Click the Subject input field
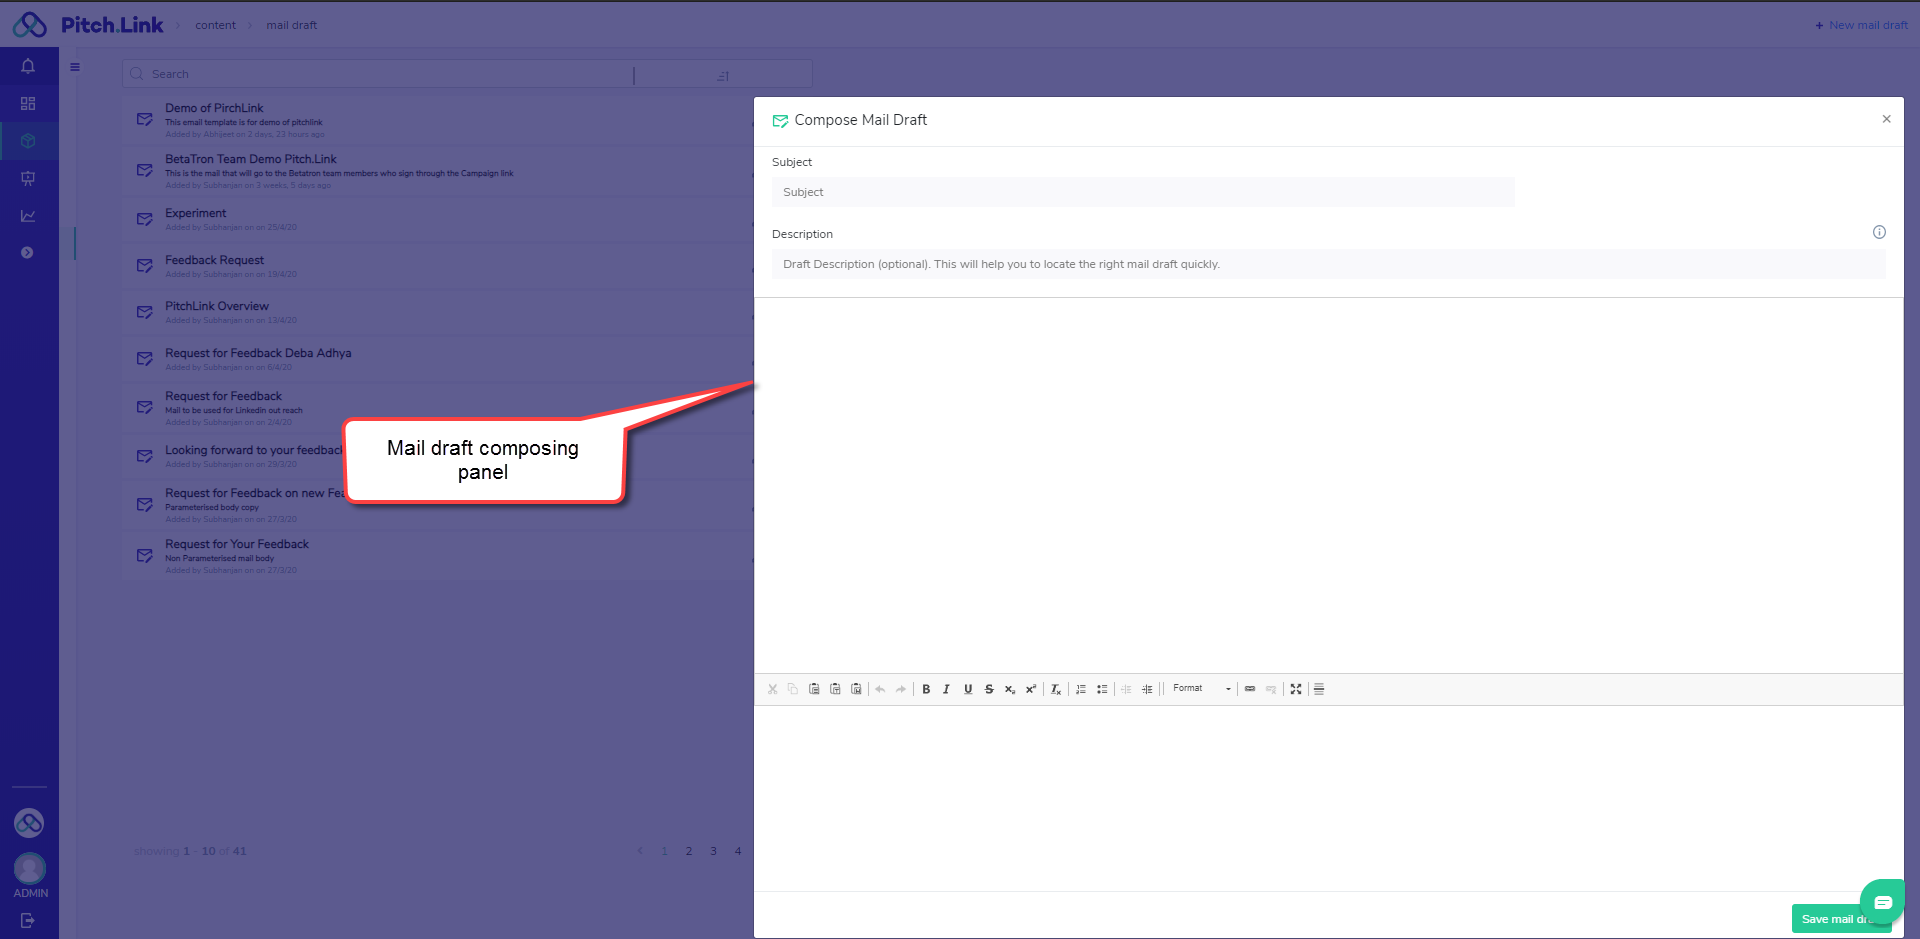 click(1142, 192)
